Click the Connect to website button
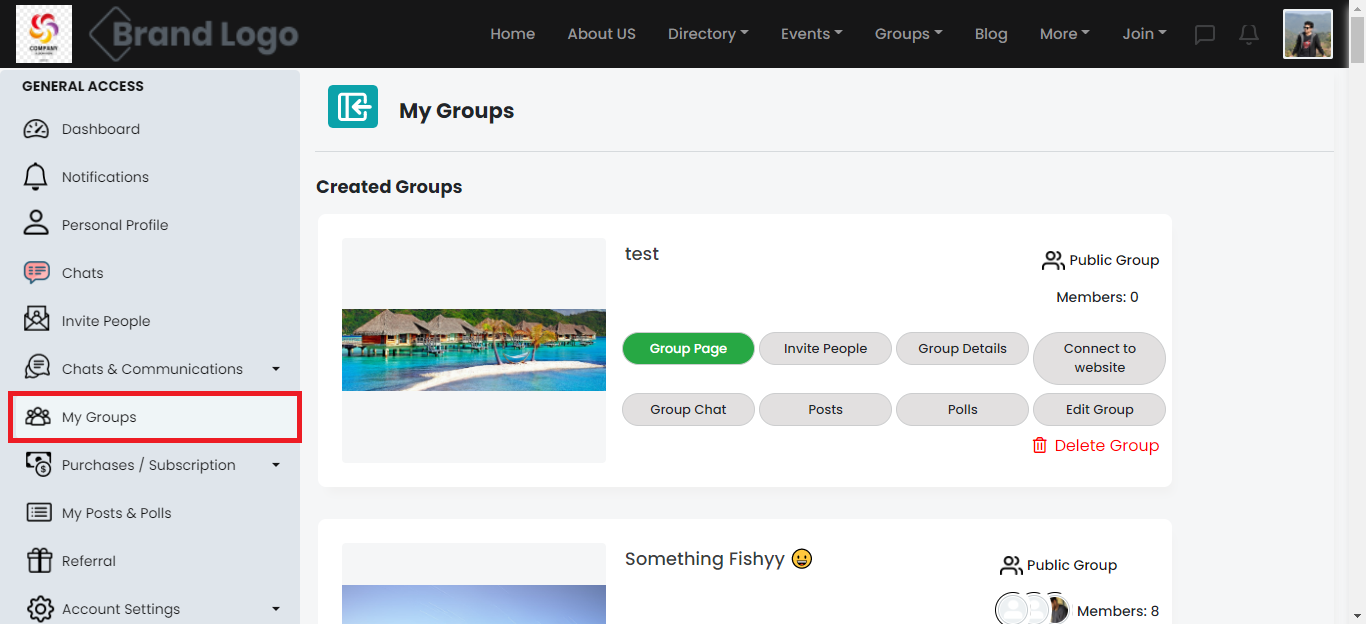Viewport: 1366px width, 624px height. coord(1099,358)
